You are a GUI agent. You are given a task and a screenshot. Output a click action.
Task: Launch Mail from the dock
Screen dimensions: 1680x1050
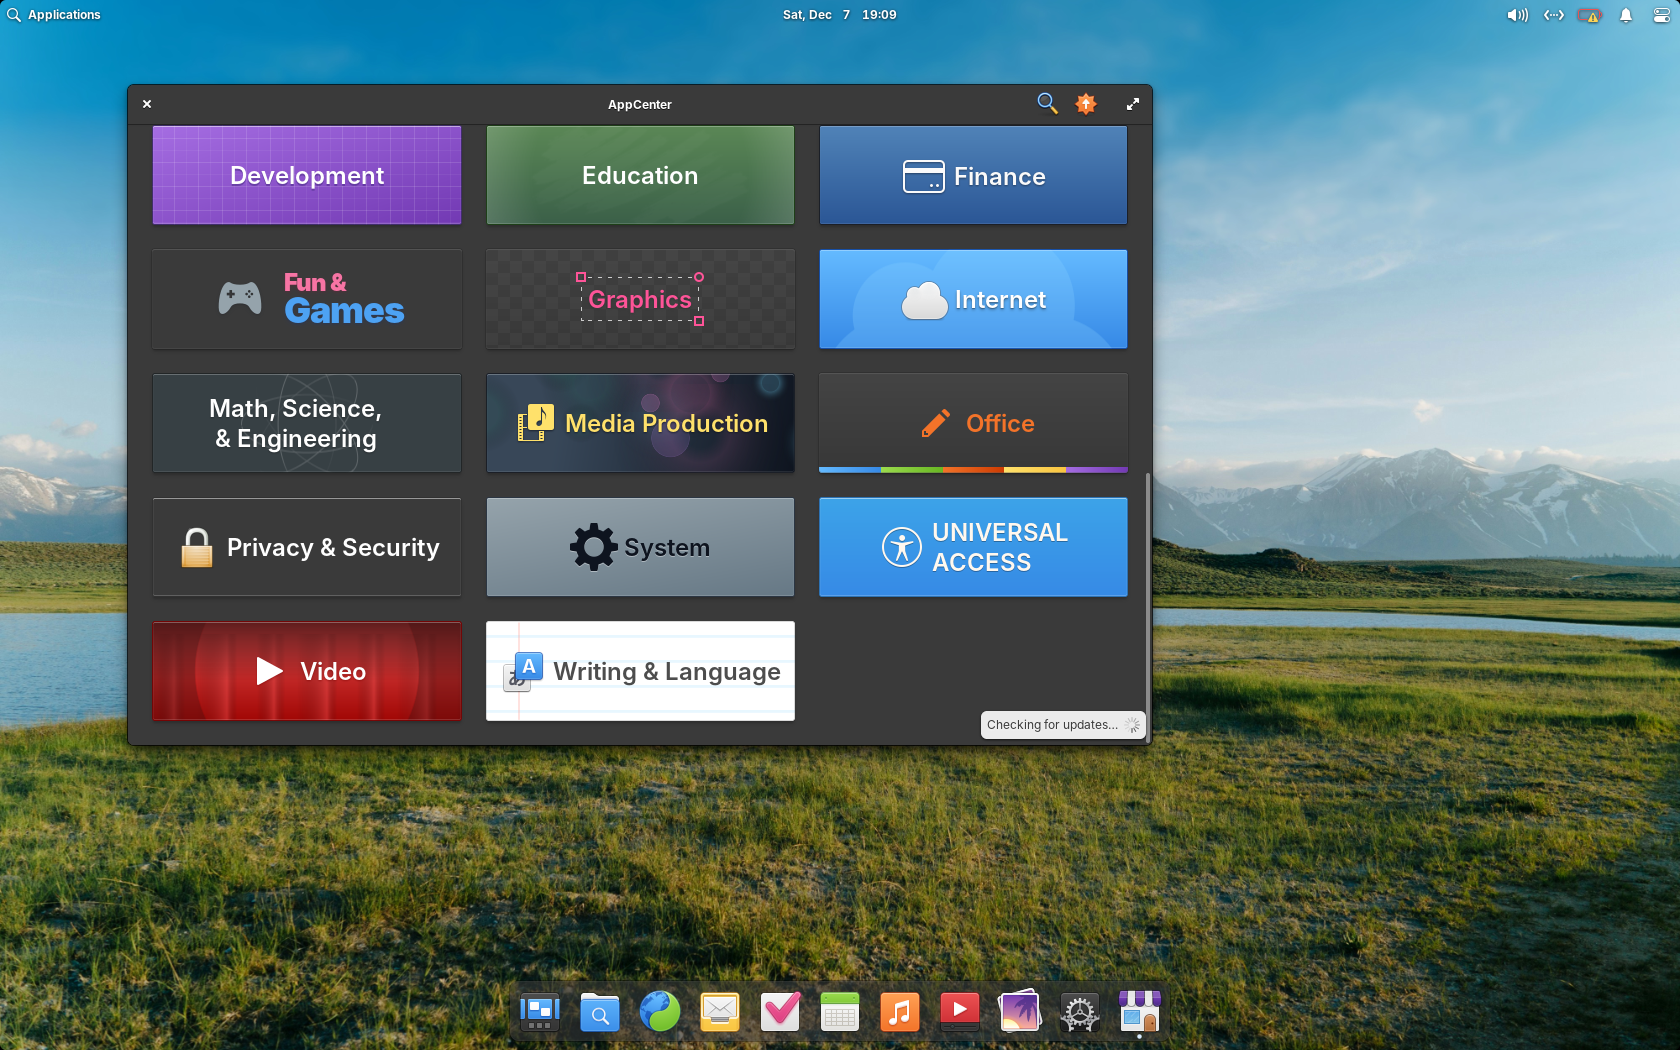(720, 1012)
